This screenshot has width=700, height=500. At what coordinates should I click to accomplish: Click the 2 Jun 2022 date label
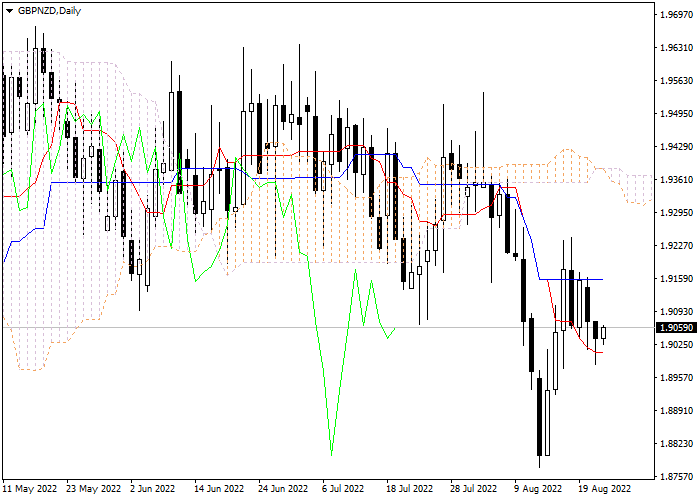153,489
